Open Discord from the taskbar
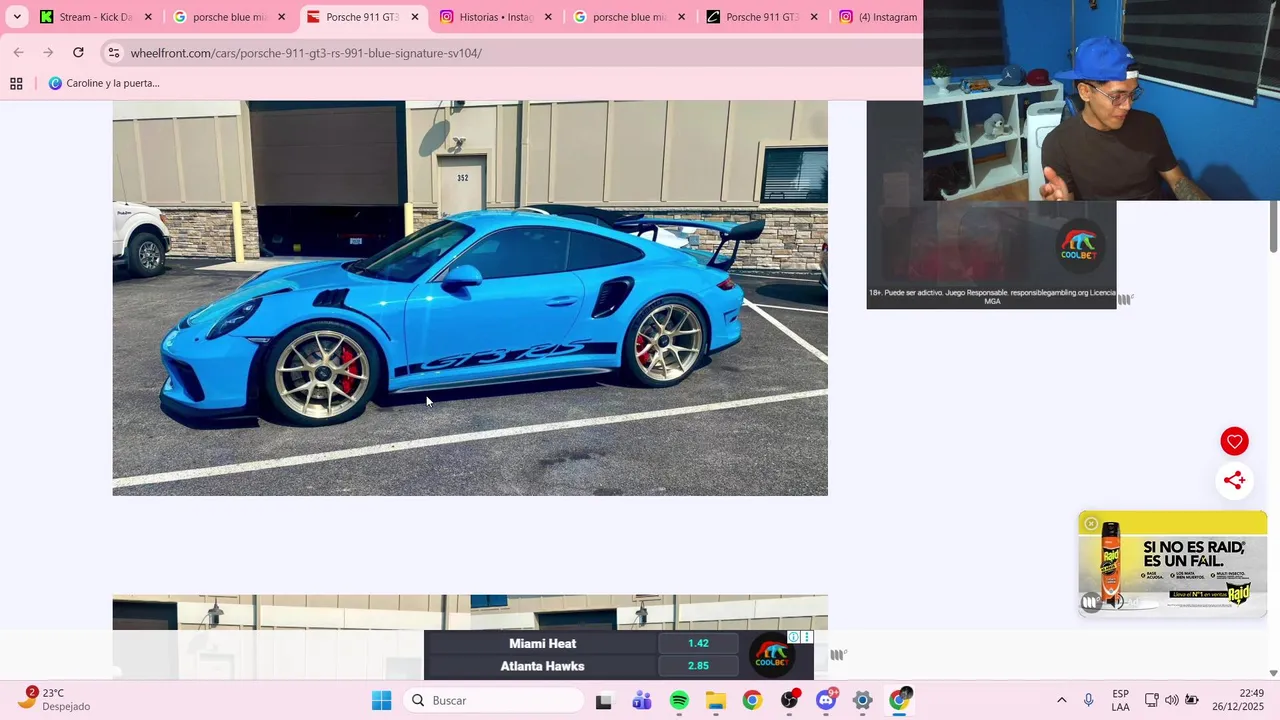The image size is (1280, 720). [x=826, y=701]
